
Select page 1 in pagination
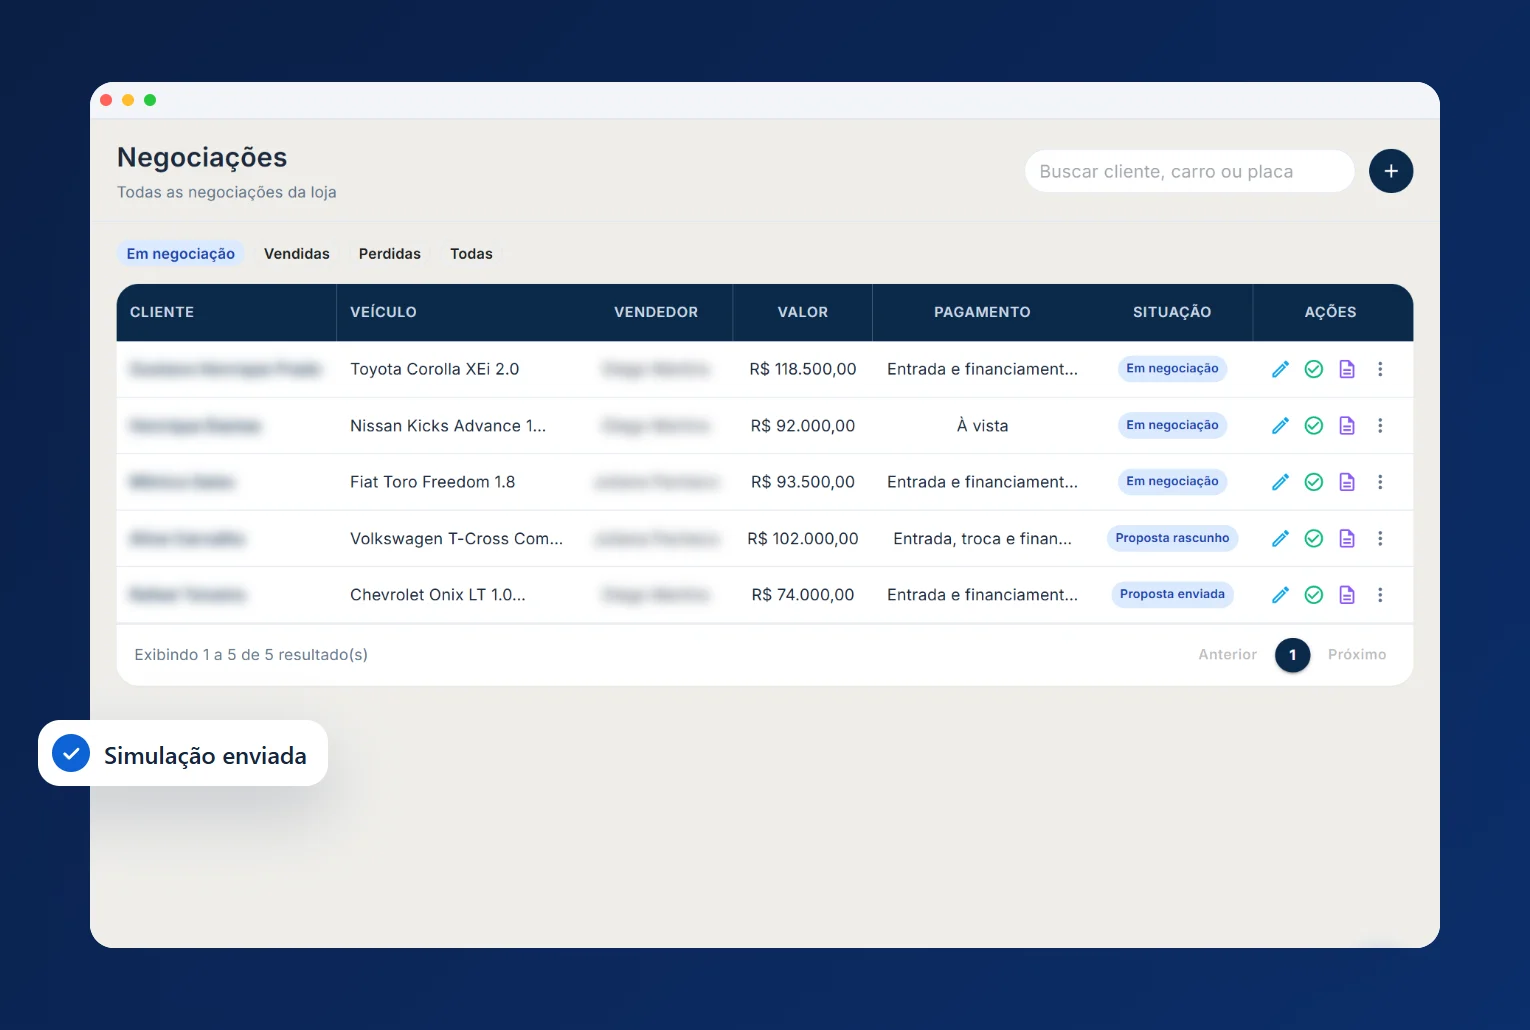coord(1293,655)
